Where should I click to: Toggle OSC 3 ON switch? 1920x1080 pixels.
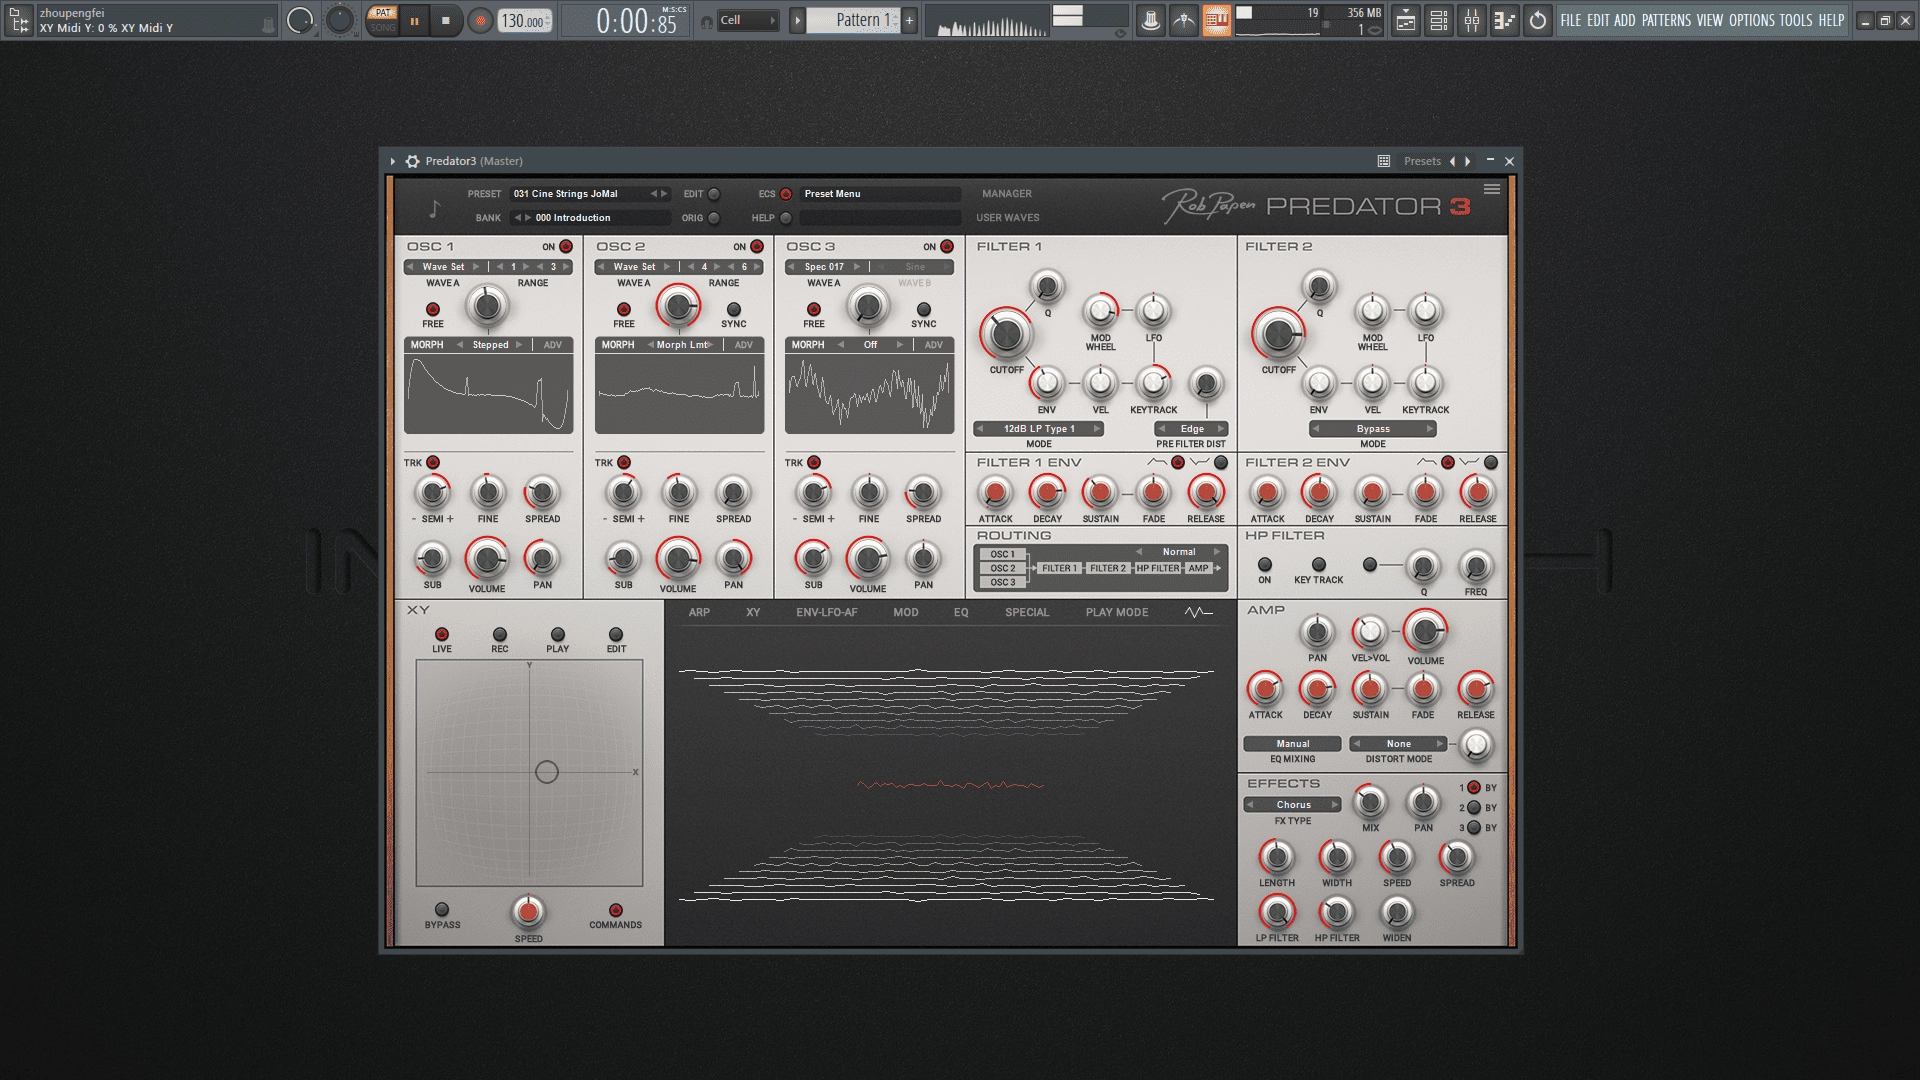(947, 246)
